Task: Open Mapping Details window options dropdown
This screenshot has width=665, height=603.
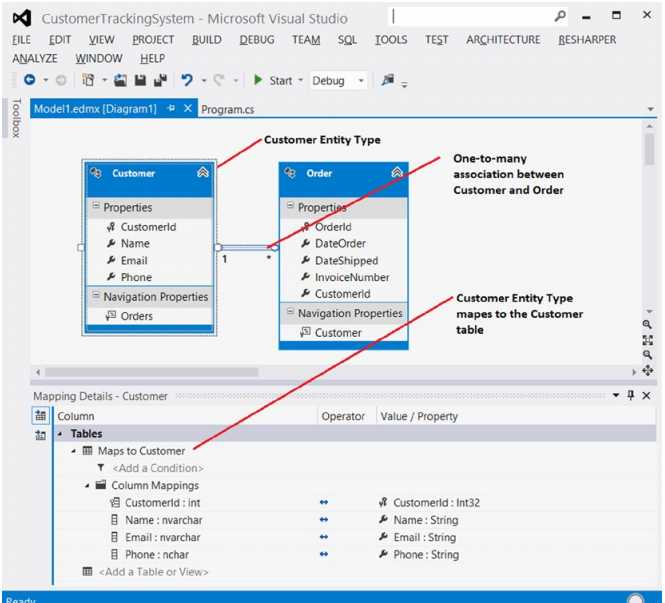Action: [x=616, y=395]
